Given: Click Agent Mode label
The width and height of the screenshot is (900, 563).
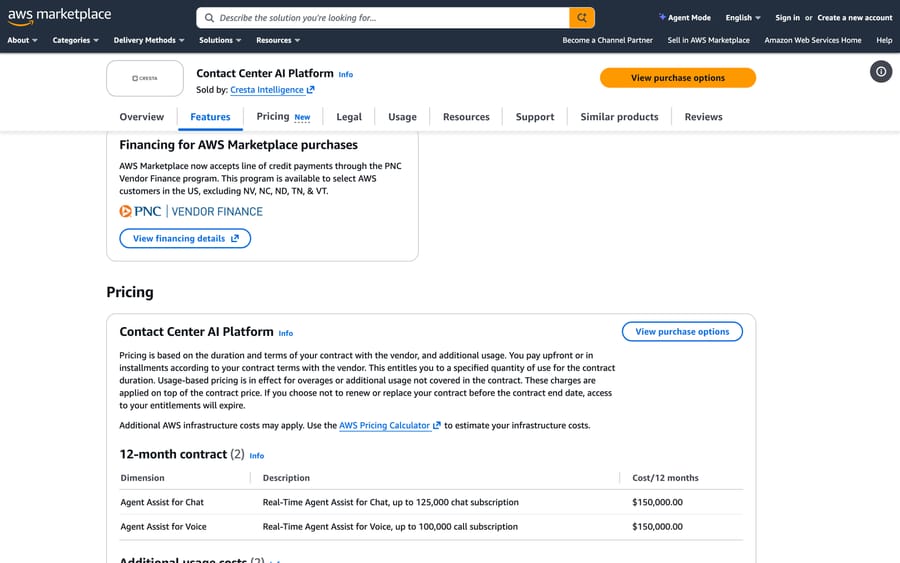Looking at the screenshot, I should tap(689, 18).
